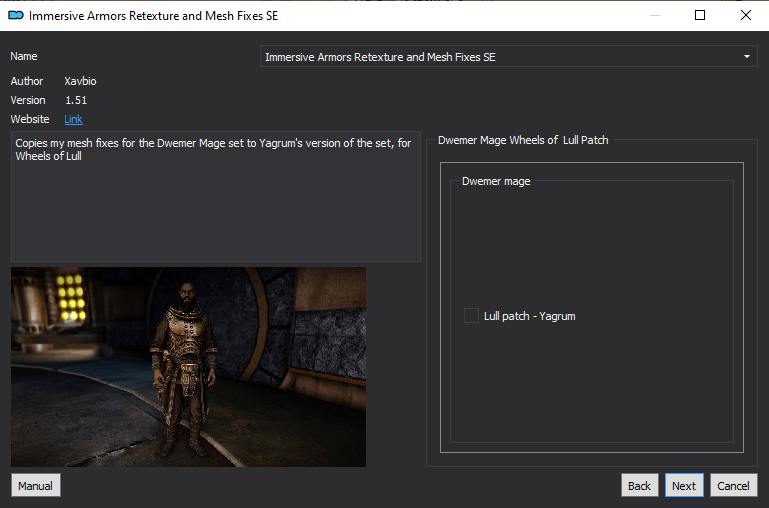Image resolution: width=769 pixels, height=508 pixels.
Task: Open the Name dropdown arrow
Action: (x=746, y=56)
